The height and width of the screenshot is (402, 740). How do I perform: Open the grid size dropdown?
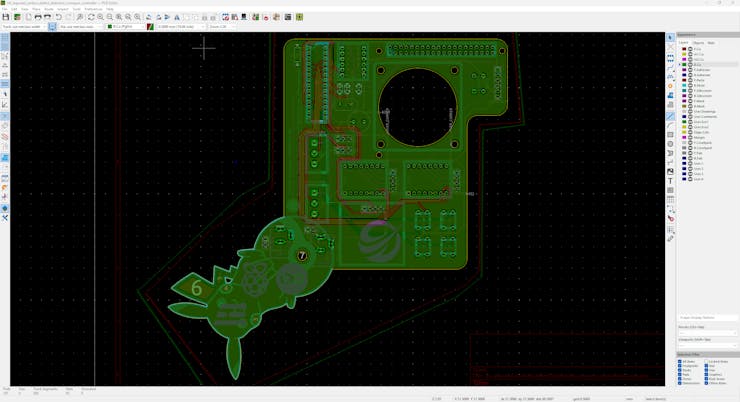181,27
